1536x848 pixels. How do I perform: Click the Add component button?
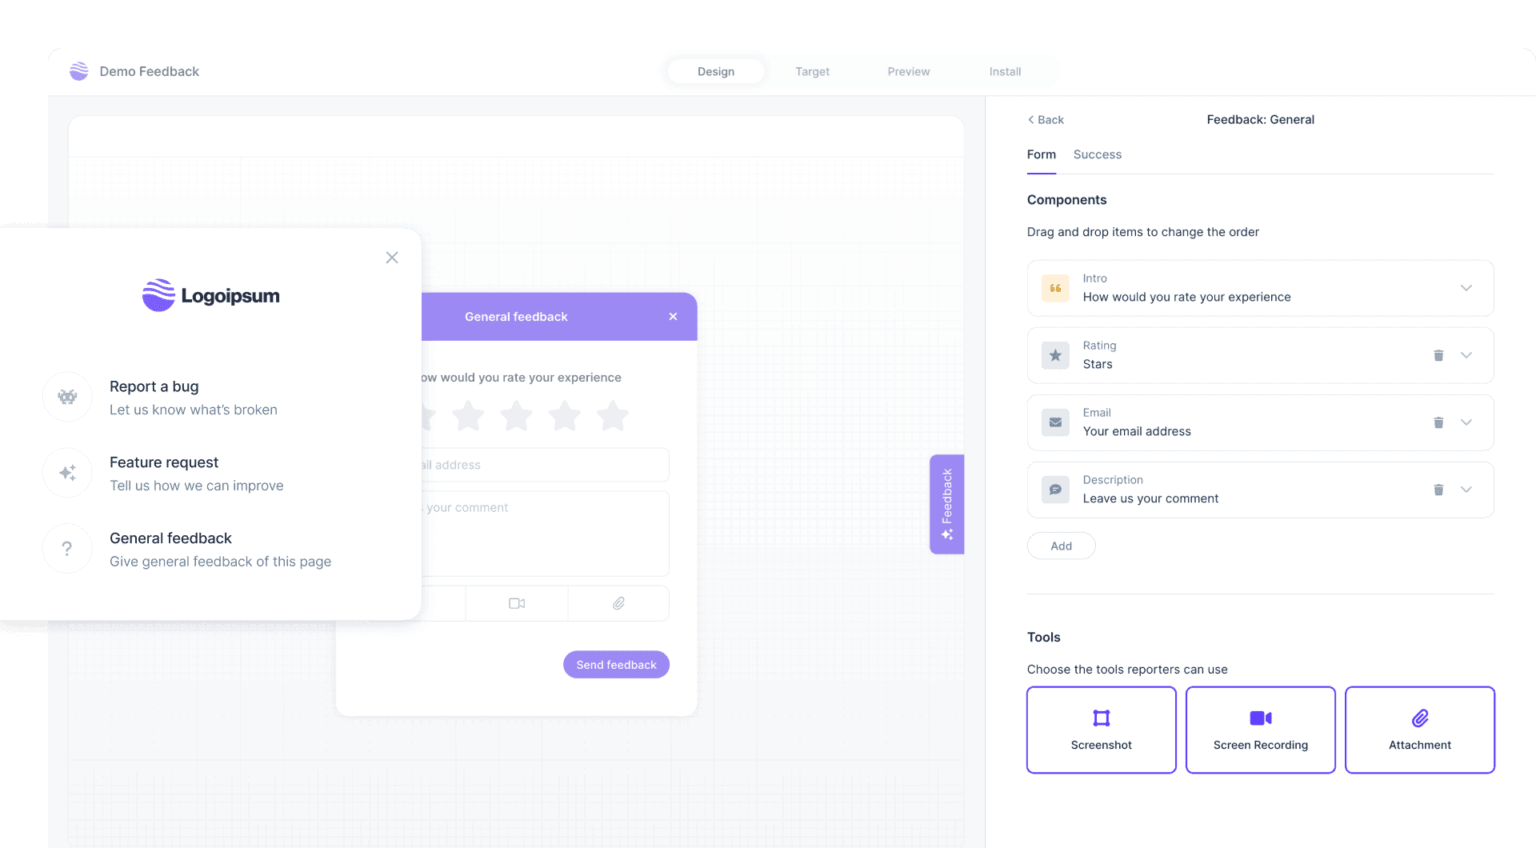1061,546
